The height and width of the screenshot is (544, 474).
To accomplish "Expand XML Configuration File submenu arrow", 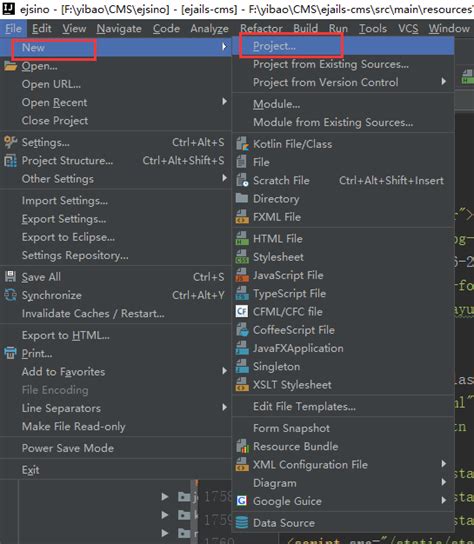I will point(443,464).
